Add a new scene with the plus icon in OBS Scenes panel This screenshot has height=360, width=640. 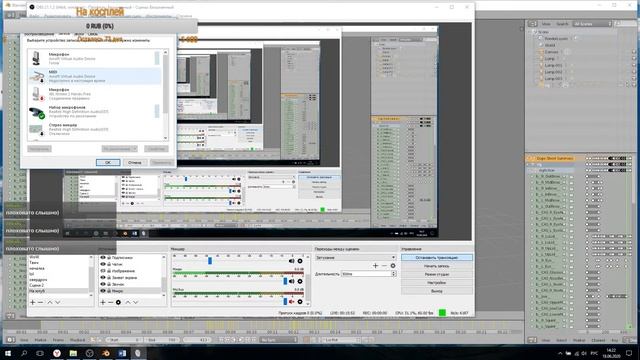click(33, 302)
